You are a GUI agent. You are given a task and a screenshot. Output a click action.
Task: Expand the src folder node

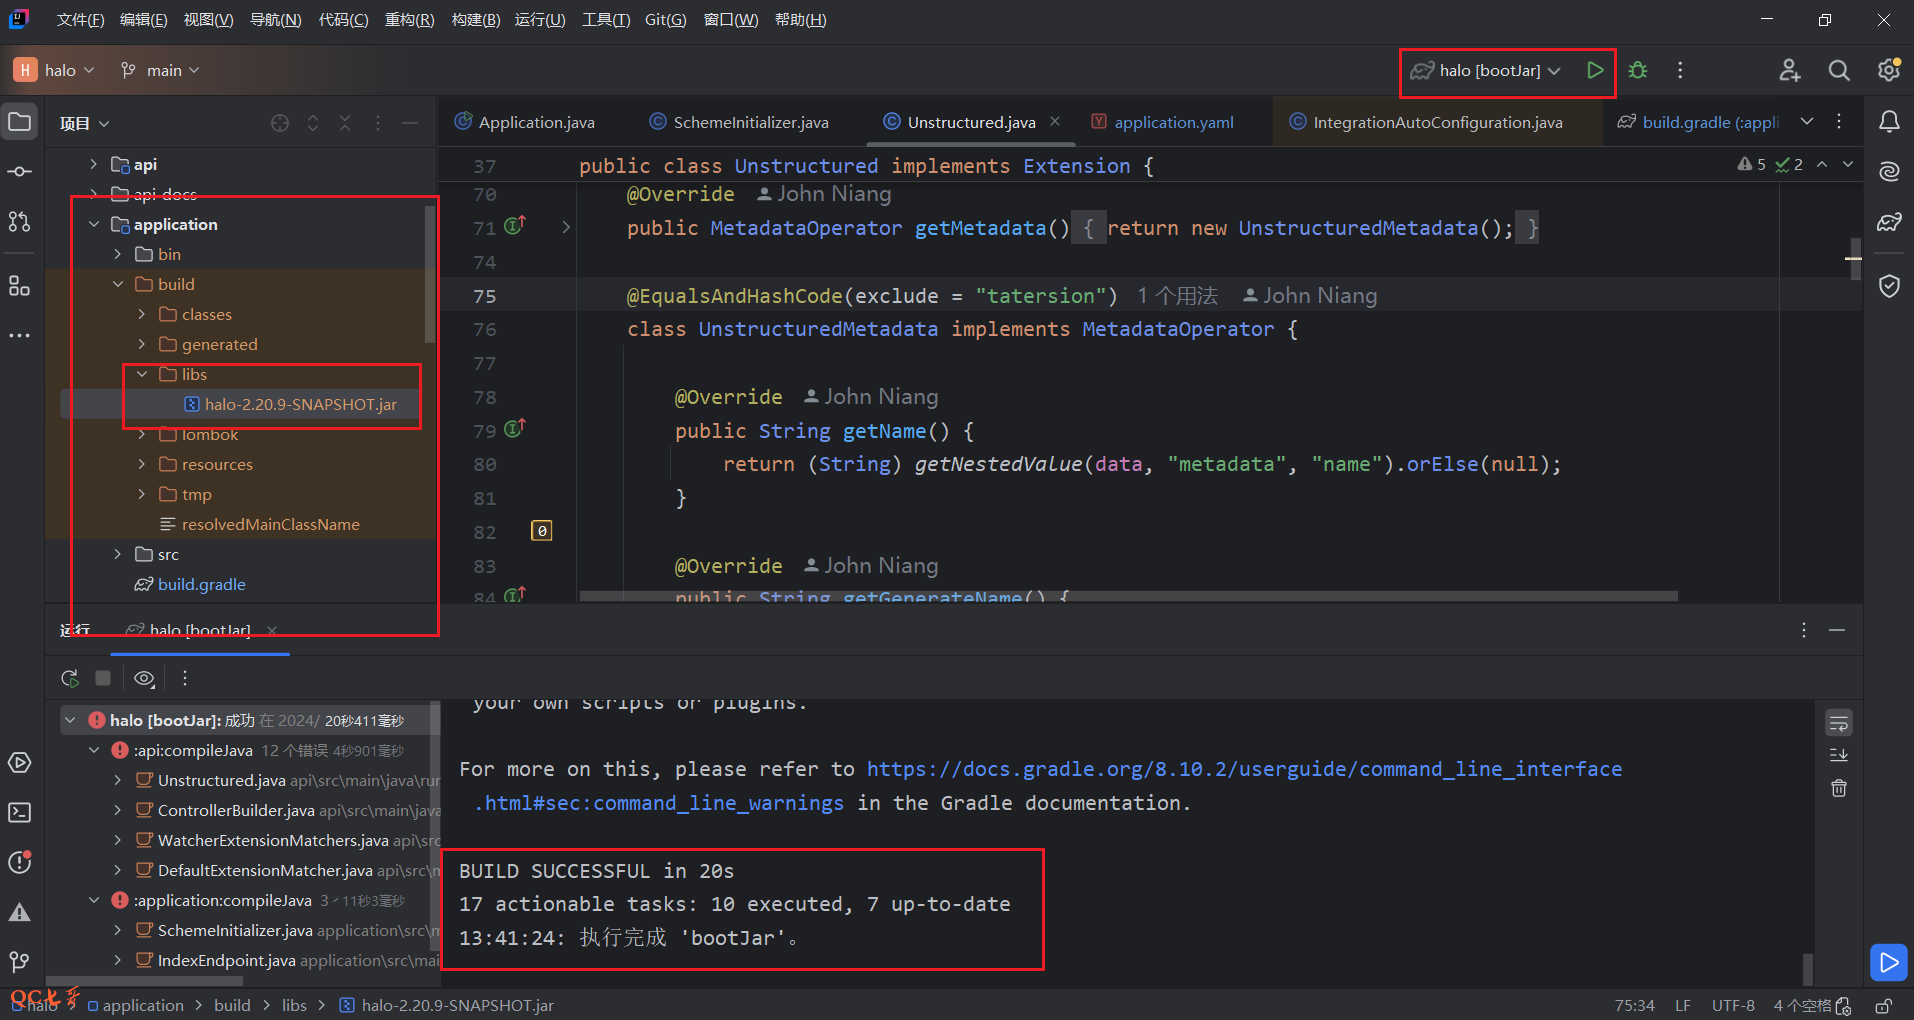[x=118, y=554]
